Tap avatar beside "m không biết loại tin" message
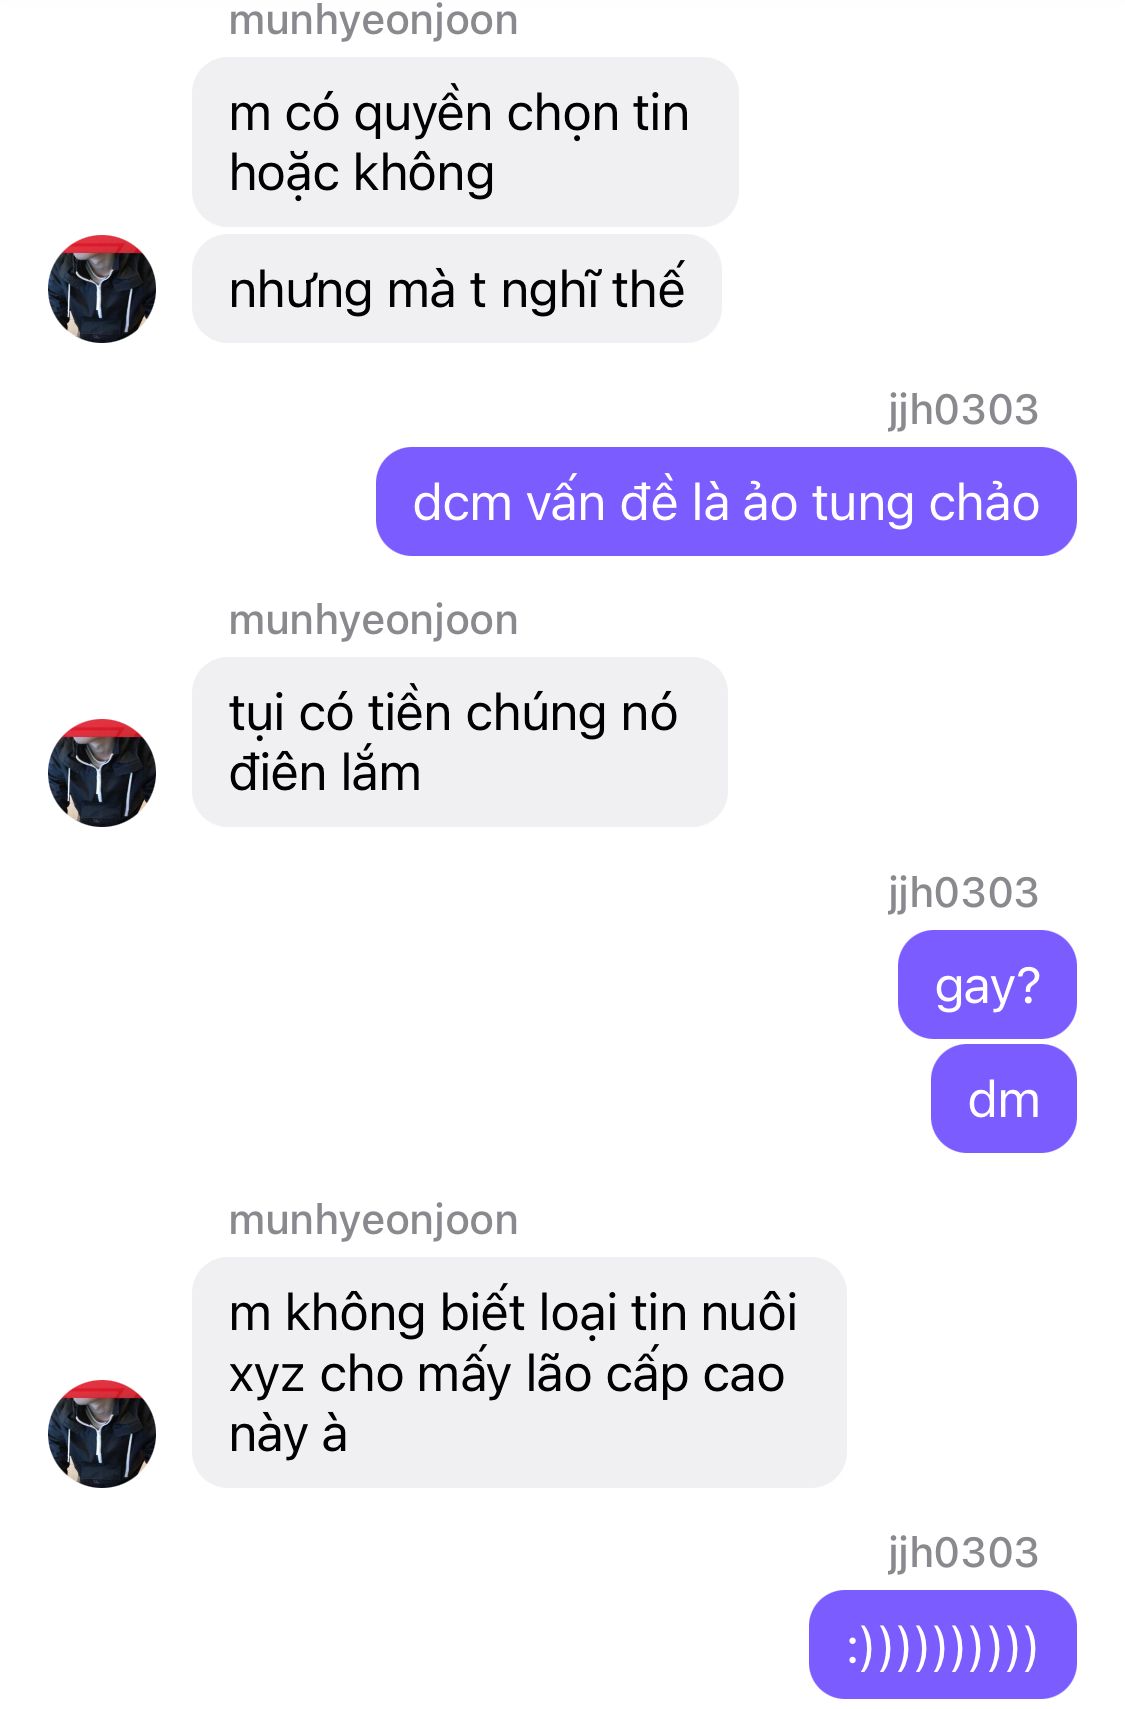This screenshot has height=1709, width=1125. pyautogui.click(x=102, y=1433)
